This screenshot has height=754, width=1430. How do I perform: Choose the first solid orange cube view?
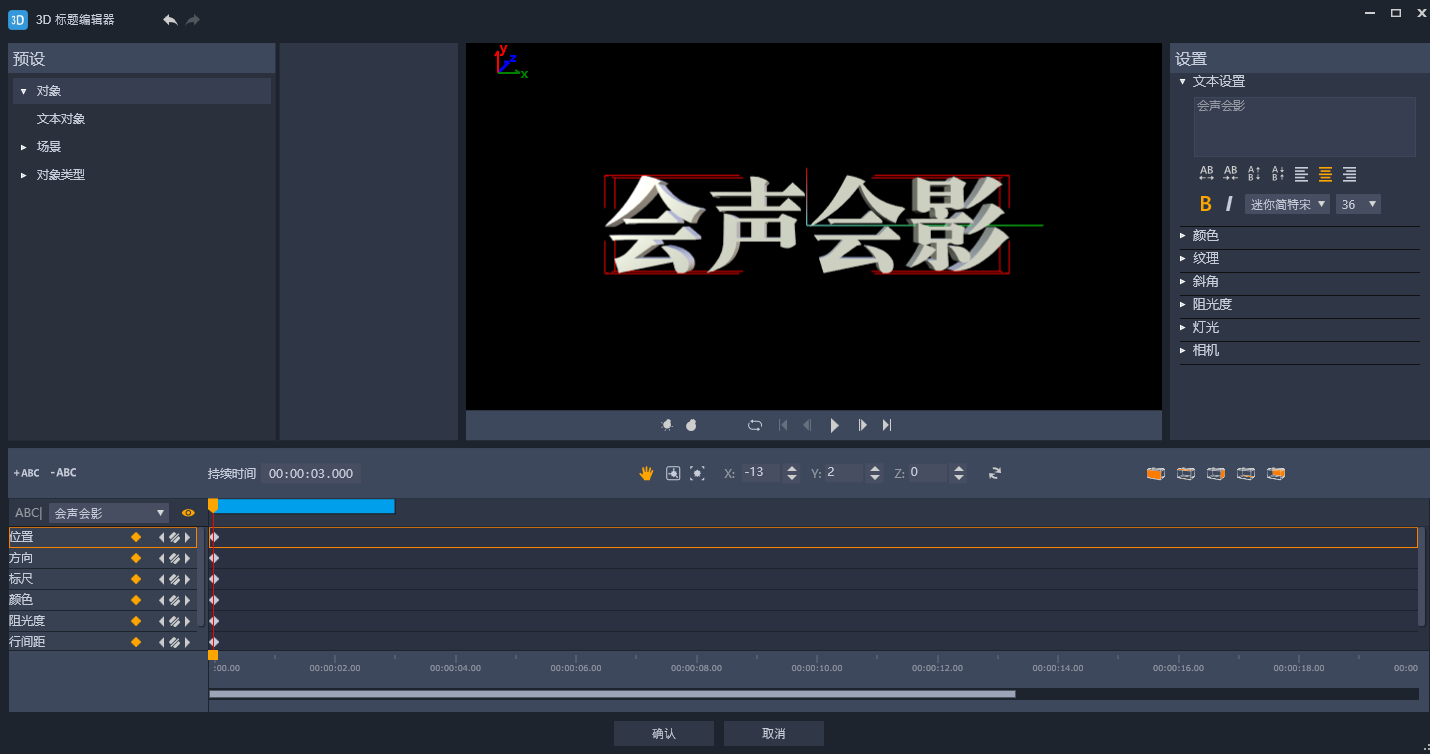click(x=1156, y=473)
